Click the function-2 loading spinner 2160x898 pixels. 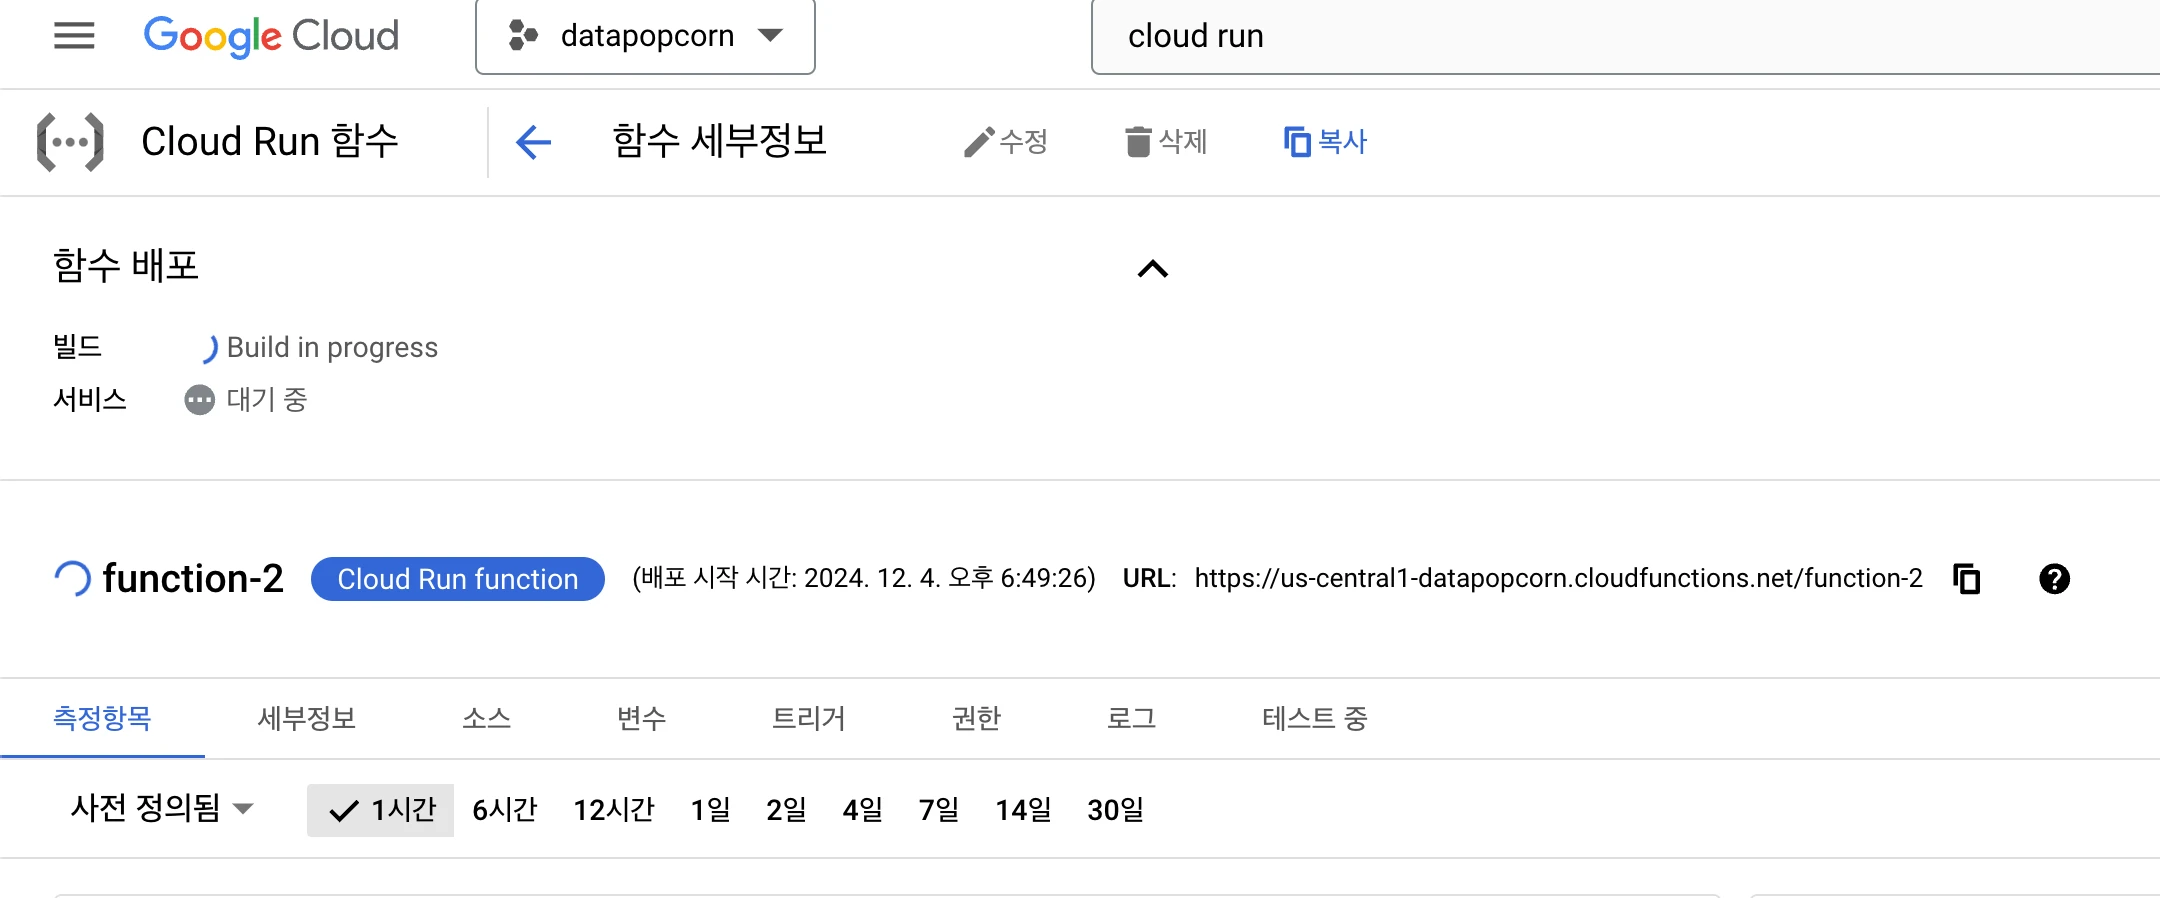72,579
